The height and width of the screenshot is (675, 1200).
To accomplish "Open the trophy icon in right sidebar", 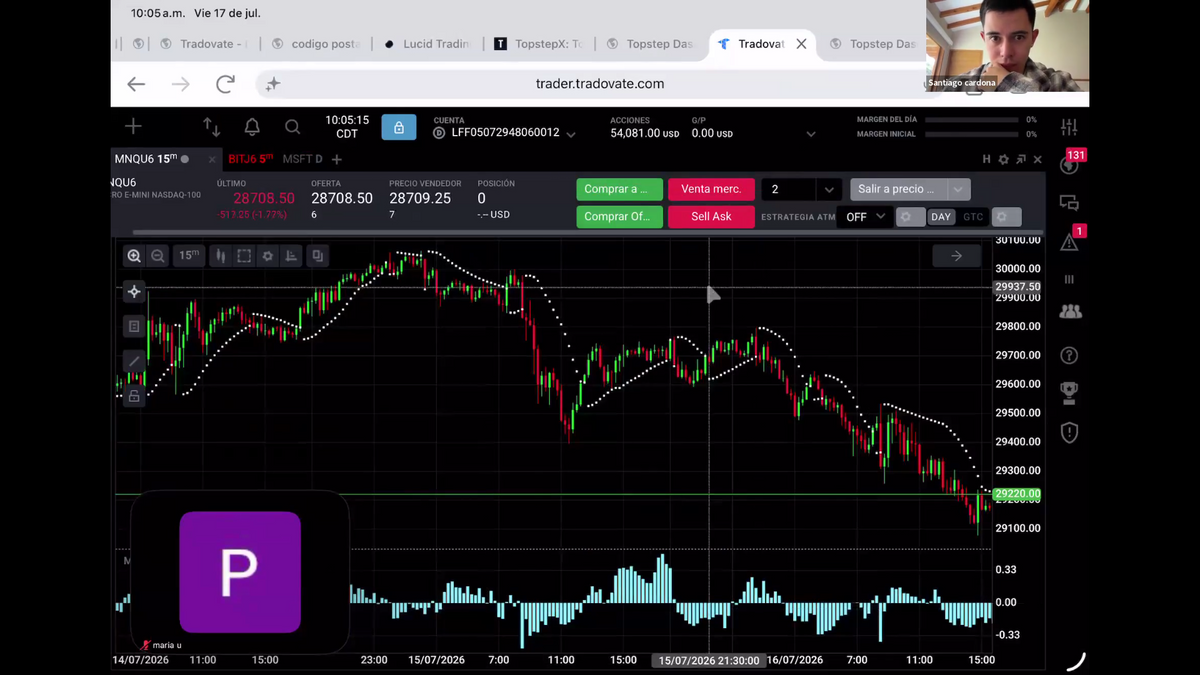I will [1069, 391].
